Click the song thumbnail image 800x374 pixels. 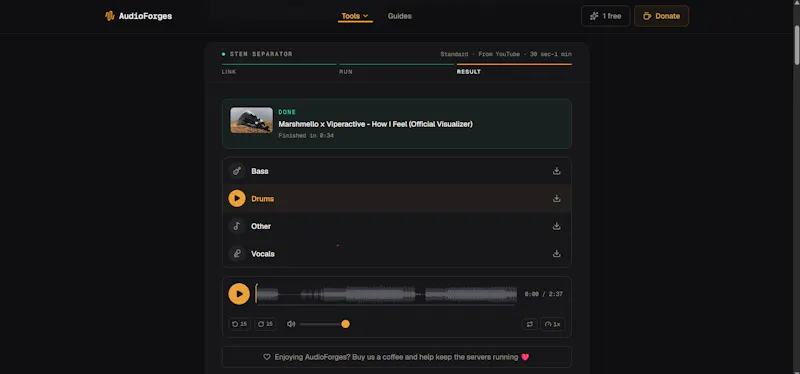[252, 120]
